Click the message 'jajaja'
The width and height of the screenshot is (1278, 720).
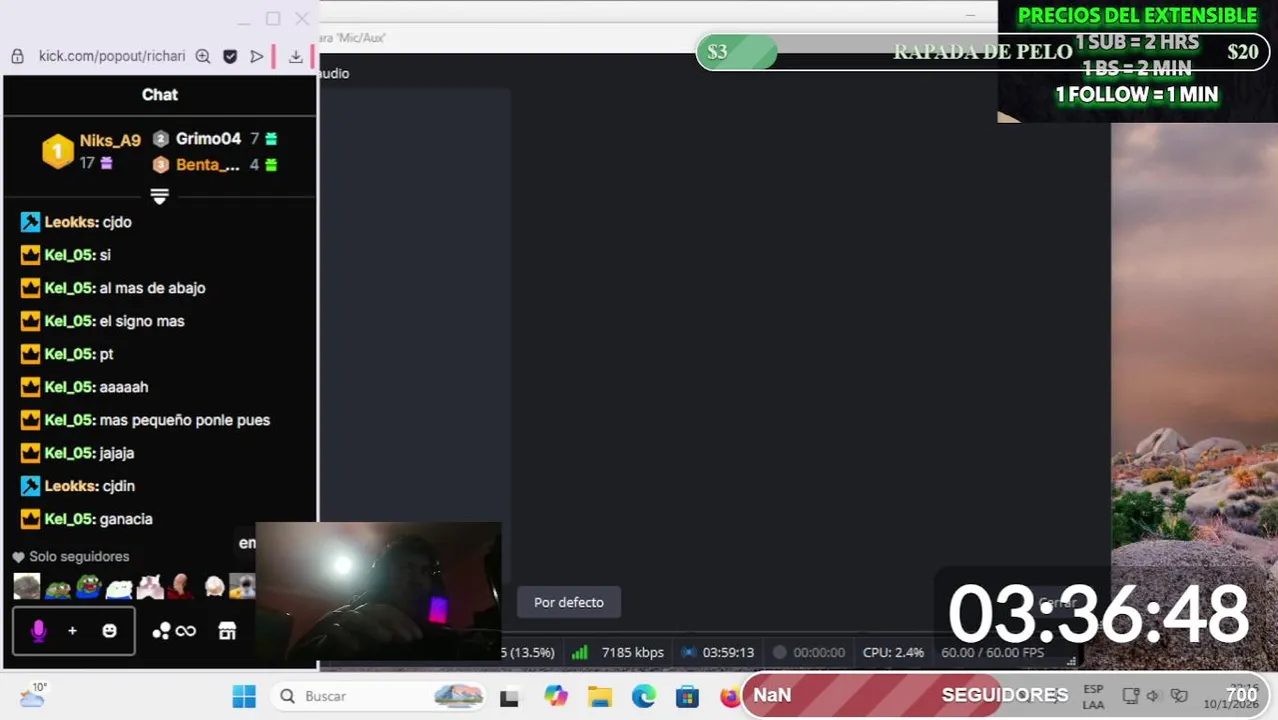[x=117, y=453]
